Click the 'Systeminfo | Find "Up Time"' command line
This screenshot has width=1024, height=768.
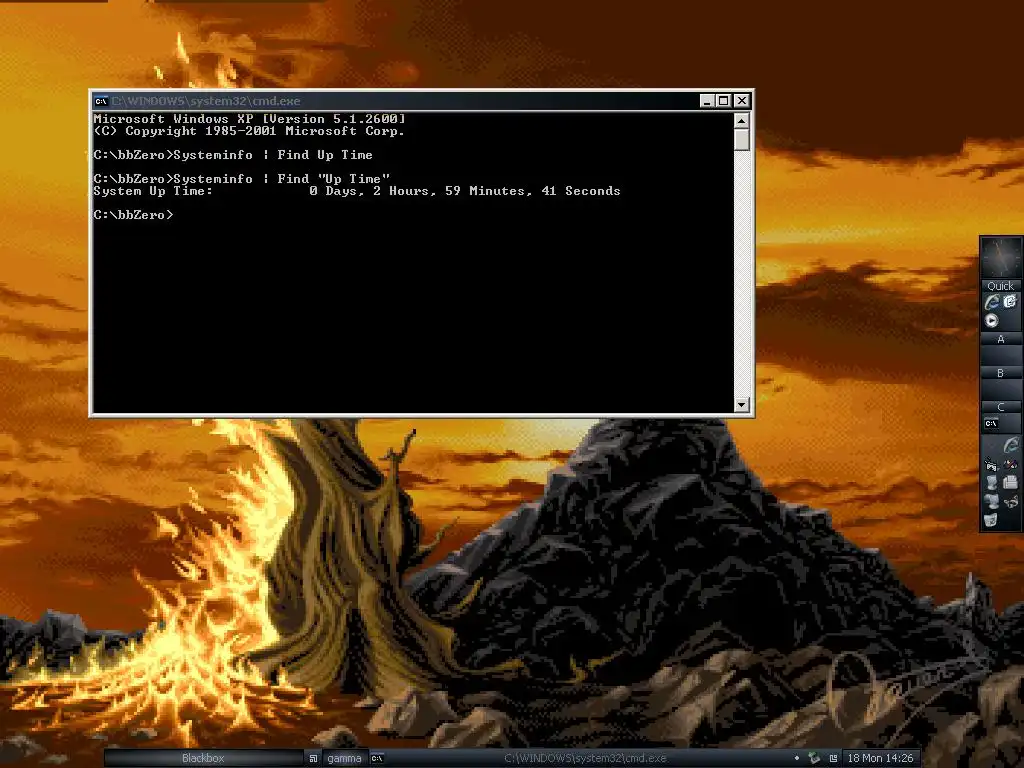tap(281, 179)
